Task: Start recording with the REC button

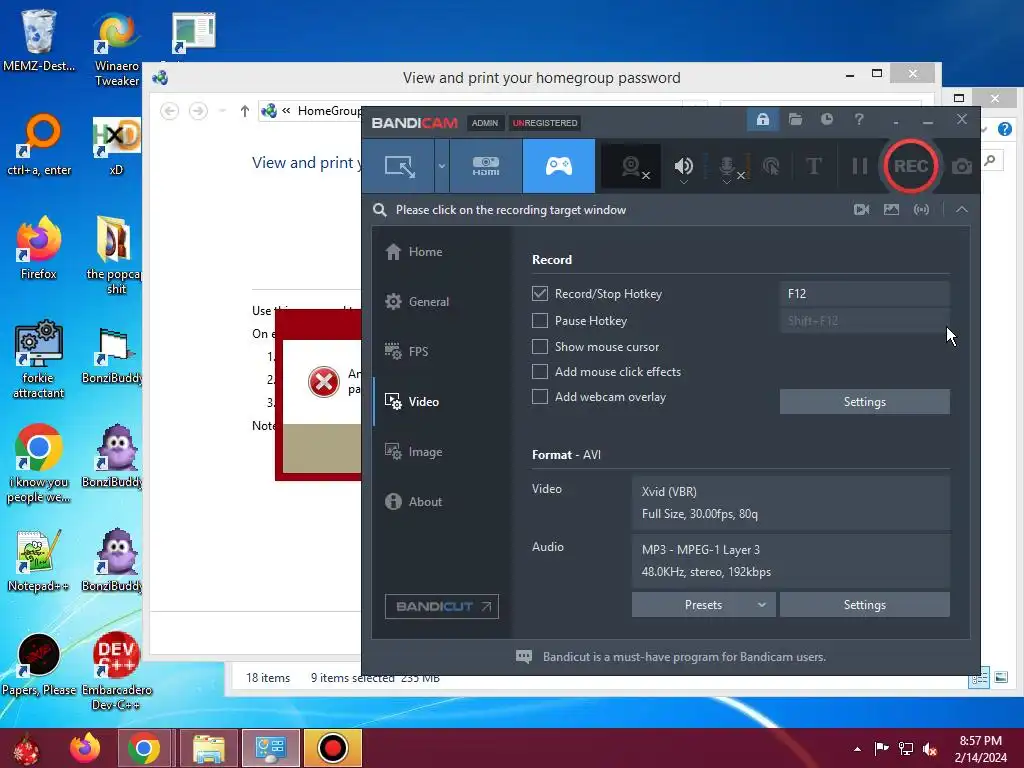Action: click(x=910, y=166)
